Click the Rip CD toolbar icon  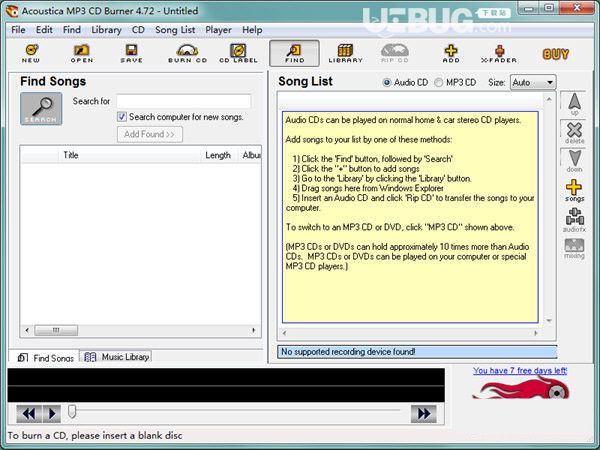pos(395,53)
